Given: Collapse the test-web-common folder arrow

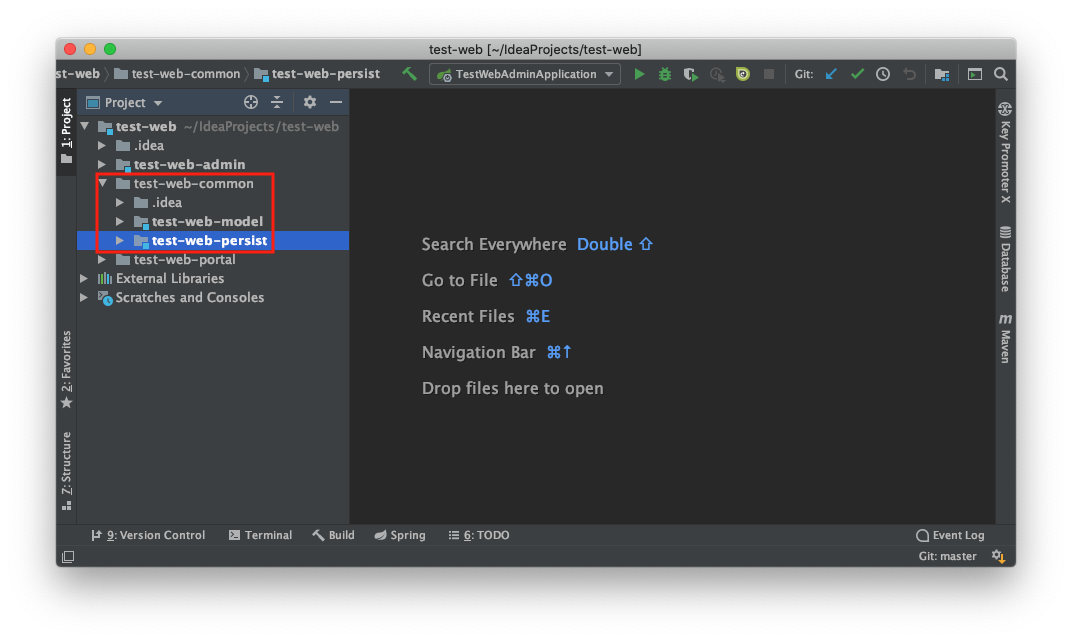Looking at the screenshot, I should 103,183.
